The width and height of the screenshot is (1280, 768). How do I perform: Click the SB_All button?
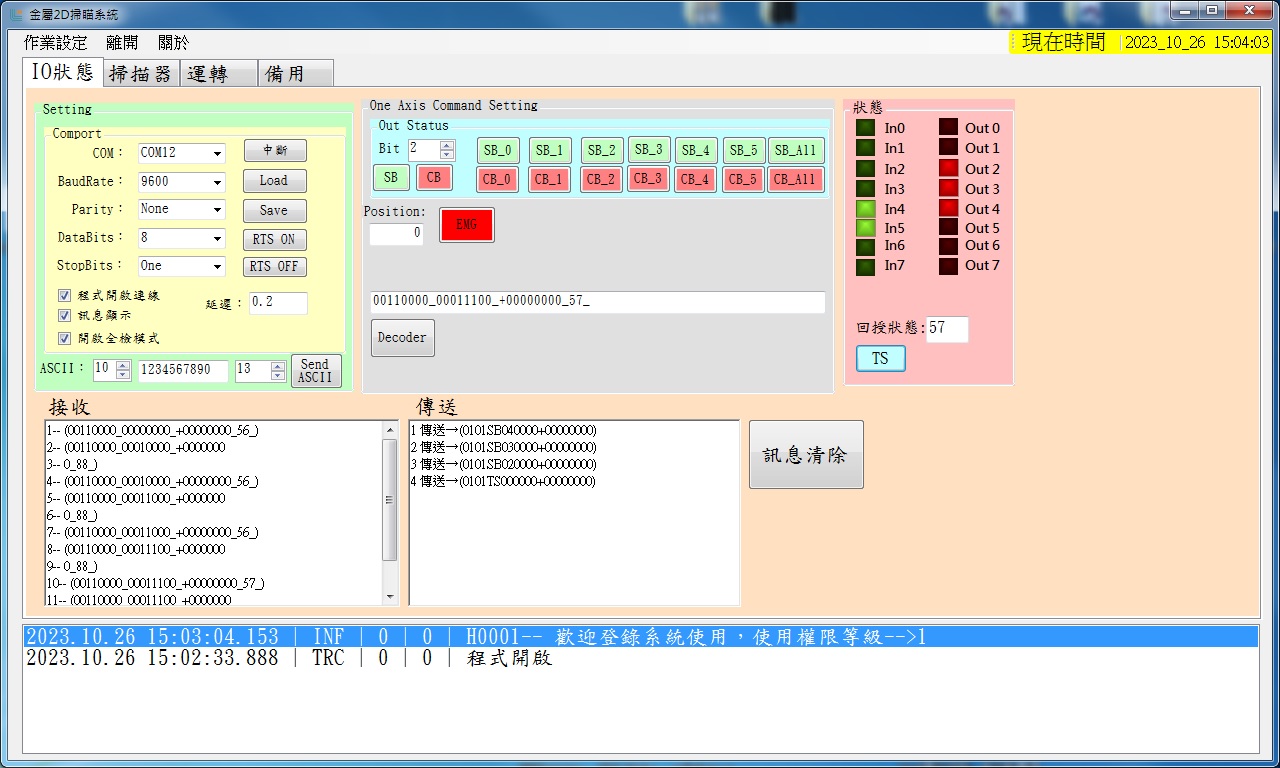[796, 151]
